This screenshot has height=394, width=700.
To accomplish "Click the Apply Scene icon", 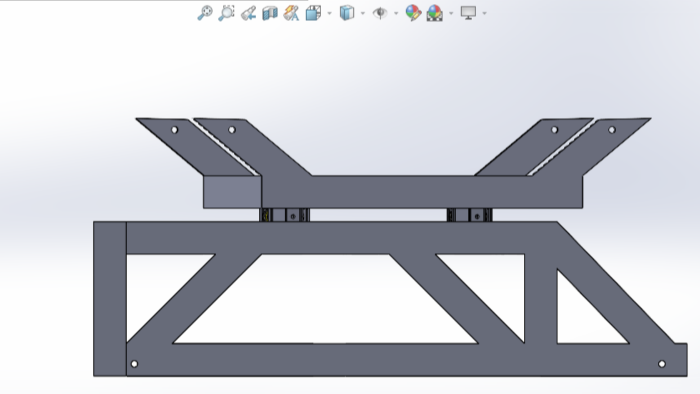I will [x=435, y=13].
